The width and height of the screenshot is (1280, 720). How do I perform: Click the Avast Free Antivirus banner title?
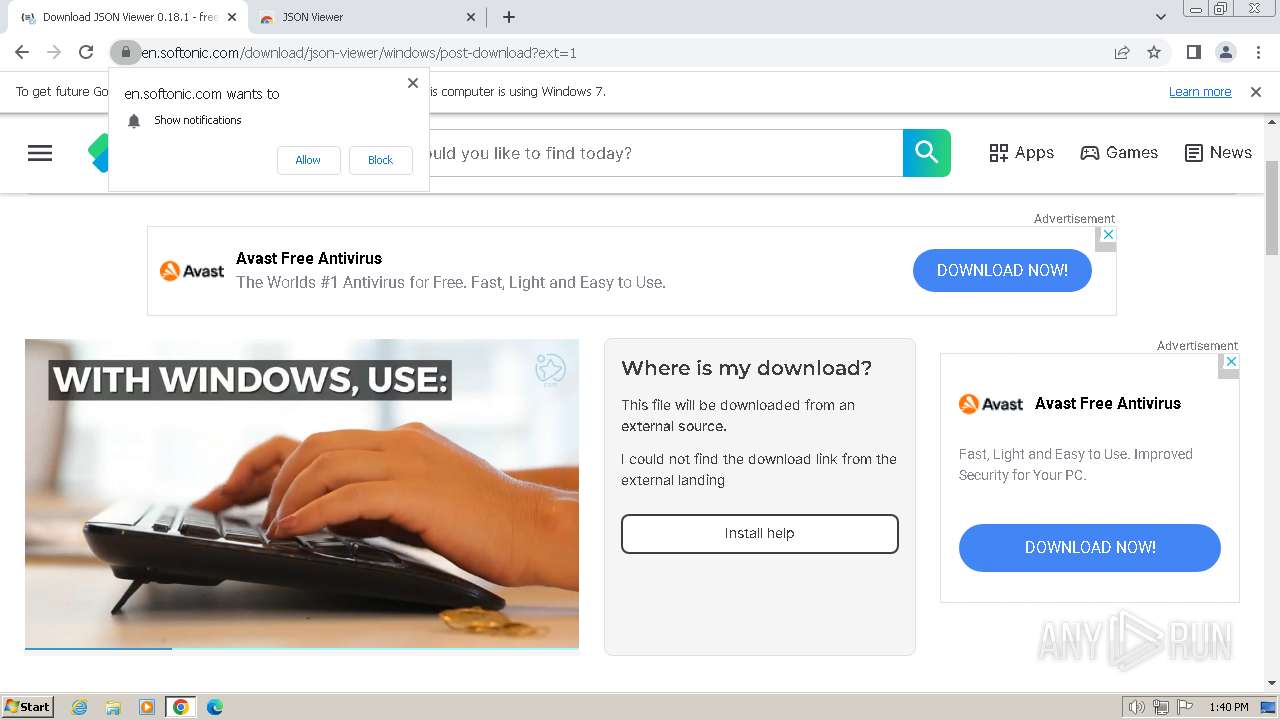[x=309, y=258]
